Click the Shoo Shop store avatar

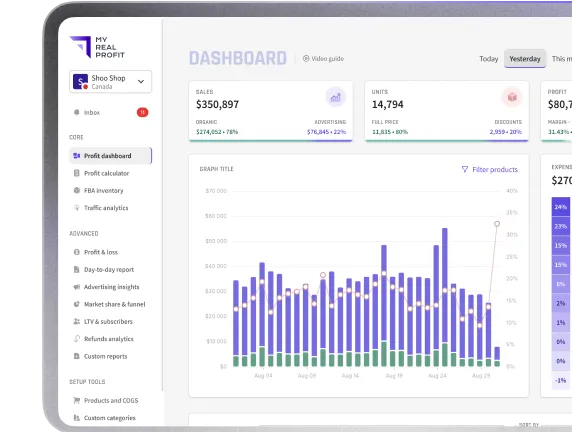pos(80,82)
